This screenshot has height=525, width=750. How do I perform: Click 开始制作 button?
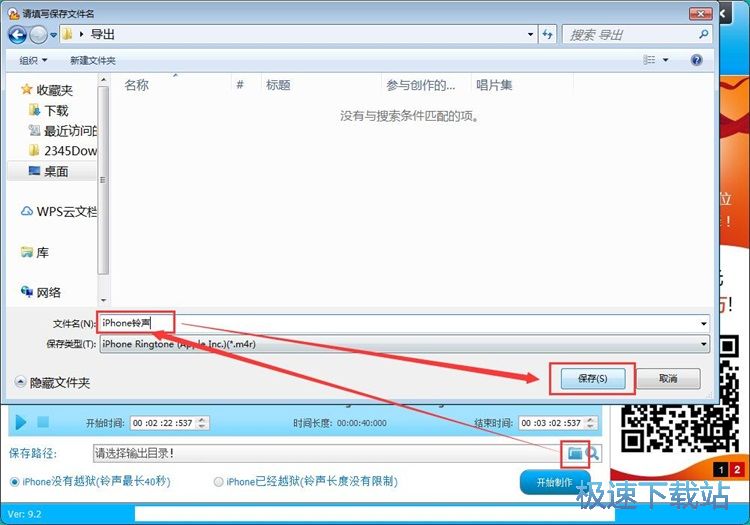point(555,482)
